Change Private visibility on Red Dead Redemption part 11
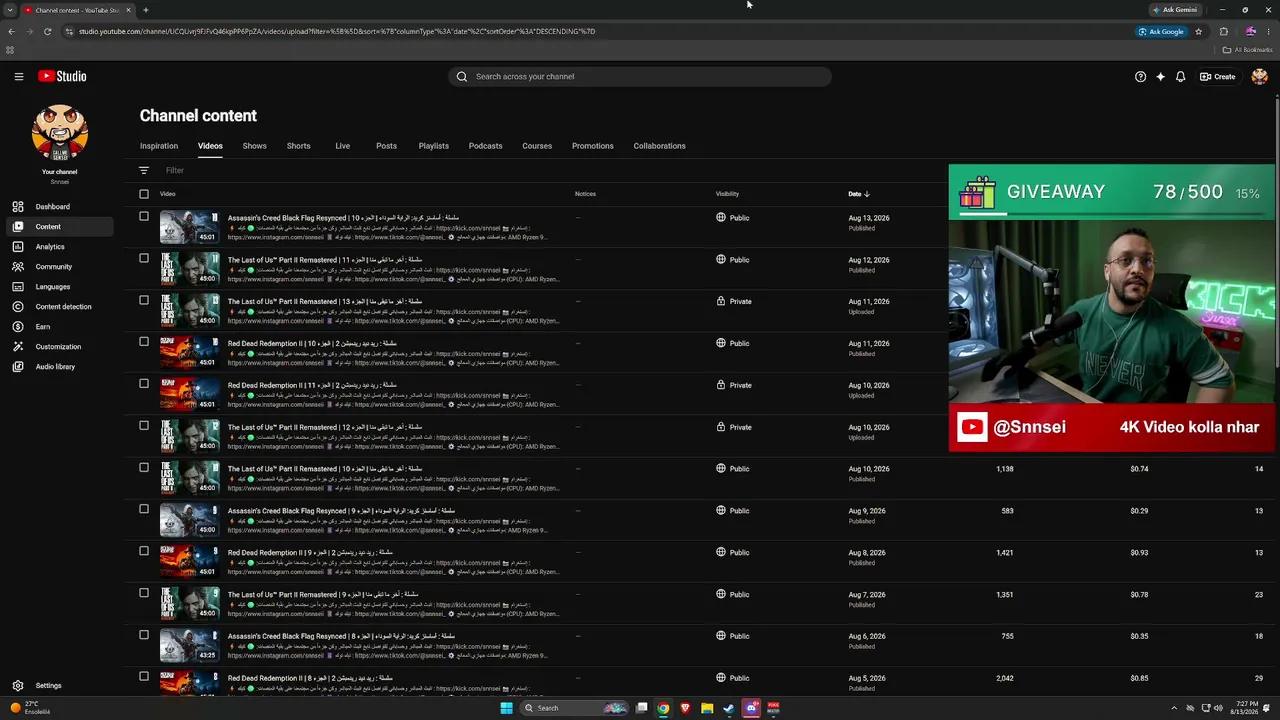This screenshot has height=720, width=1280. (734, 386)
